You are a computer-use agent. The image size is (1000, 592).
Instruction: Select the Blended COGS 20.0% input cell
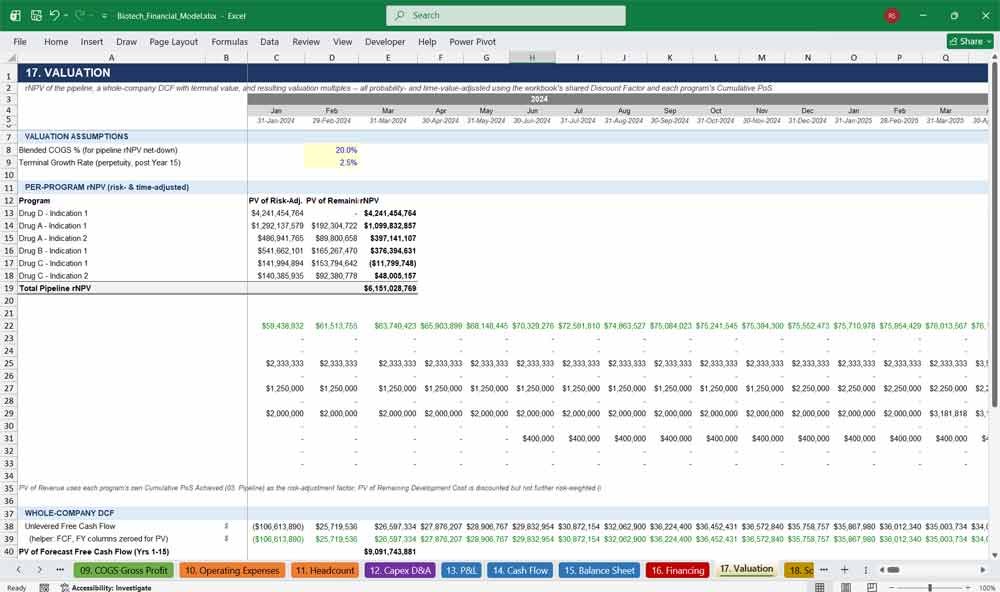click(x=332, y=150)
